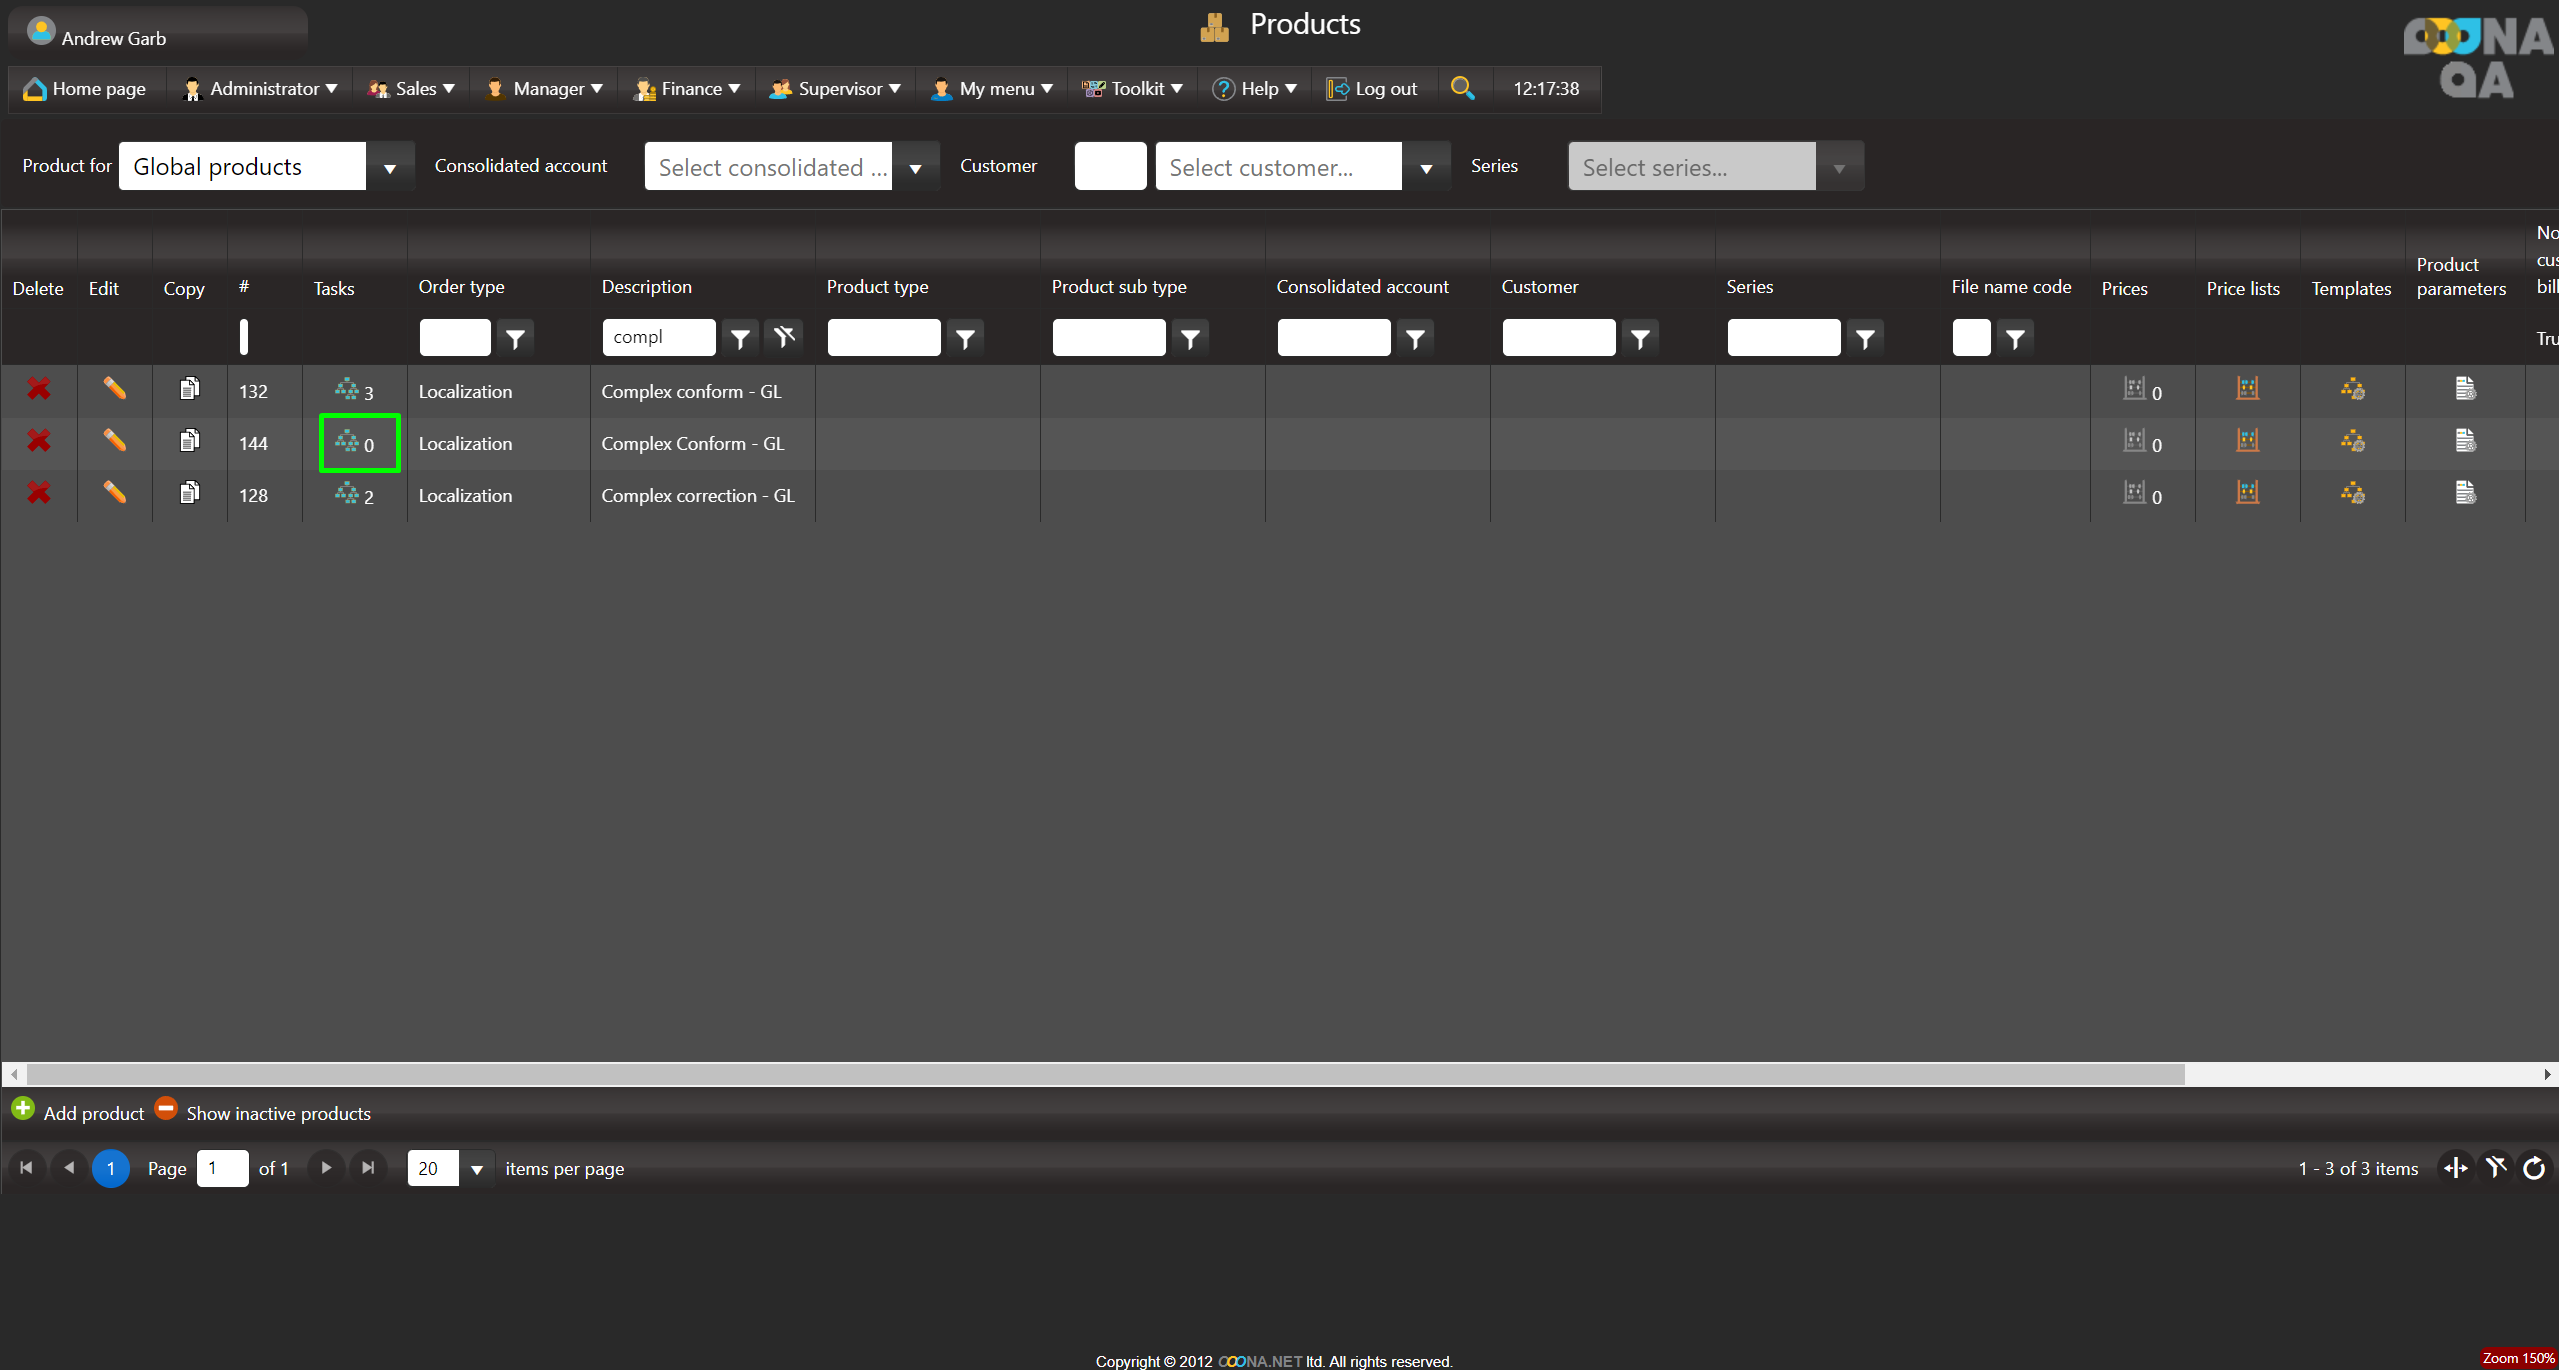Viewport: 2559px width, 1370px height.
Task: Open templates for Complex Conform - GL
Action: [x=2352, y=441]
